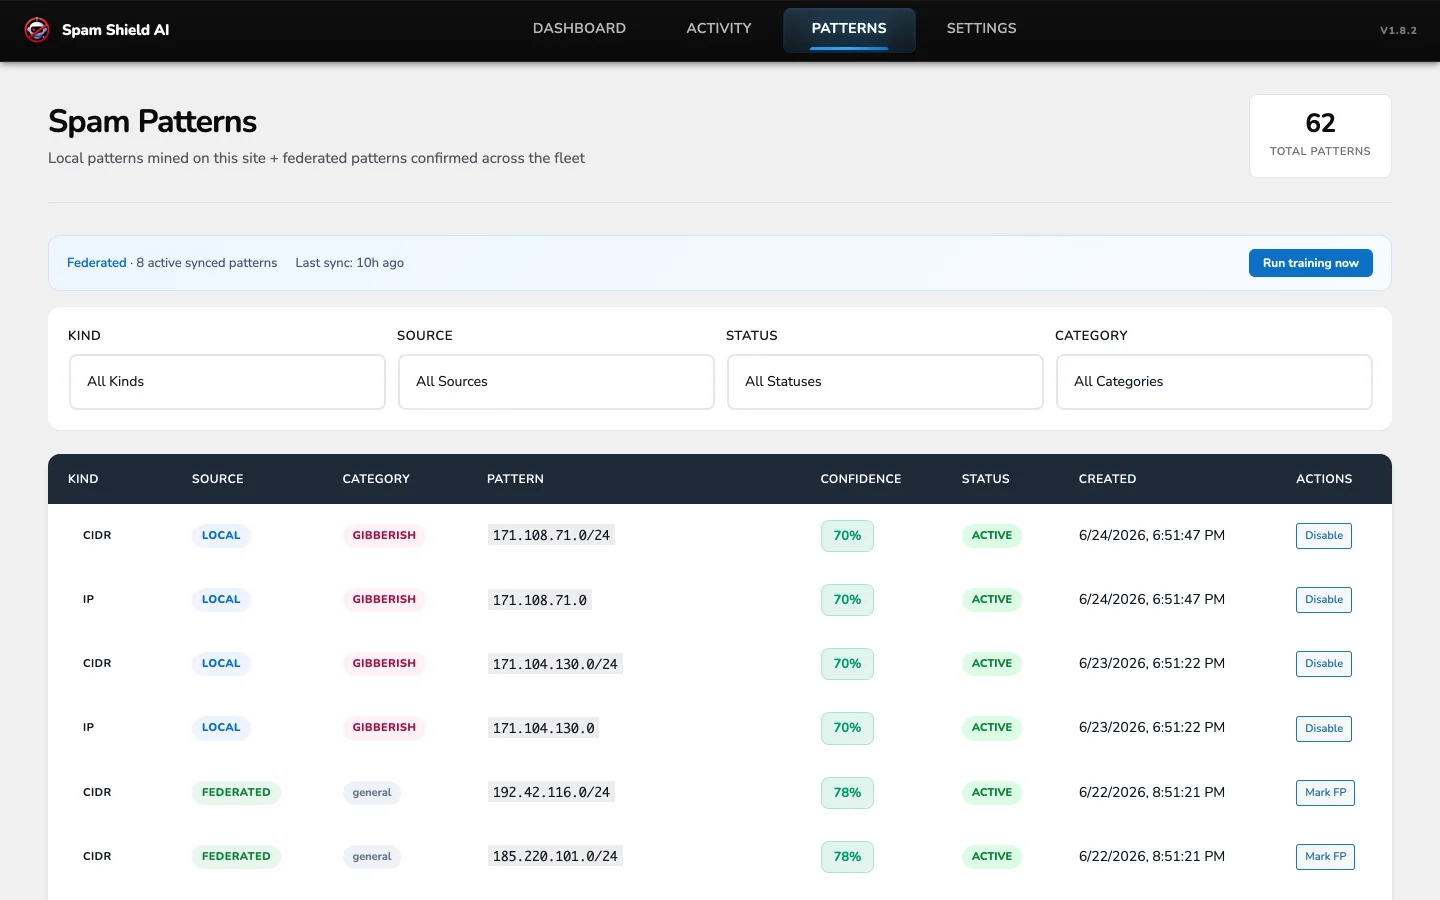Click ACTIVE status on 185.220.101.0/24 row
Image resolution: width=1440 pixels, height=900 pixels.
992,857
